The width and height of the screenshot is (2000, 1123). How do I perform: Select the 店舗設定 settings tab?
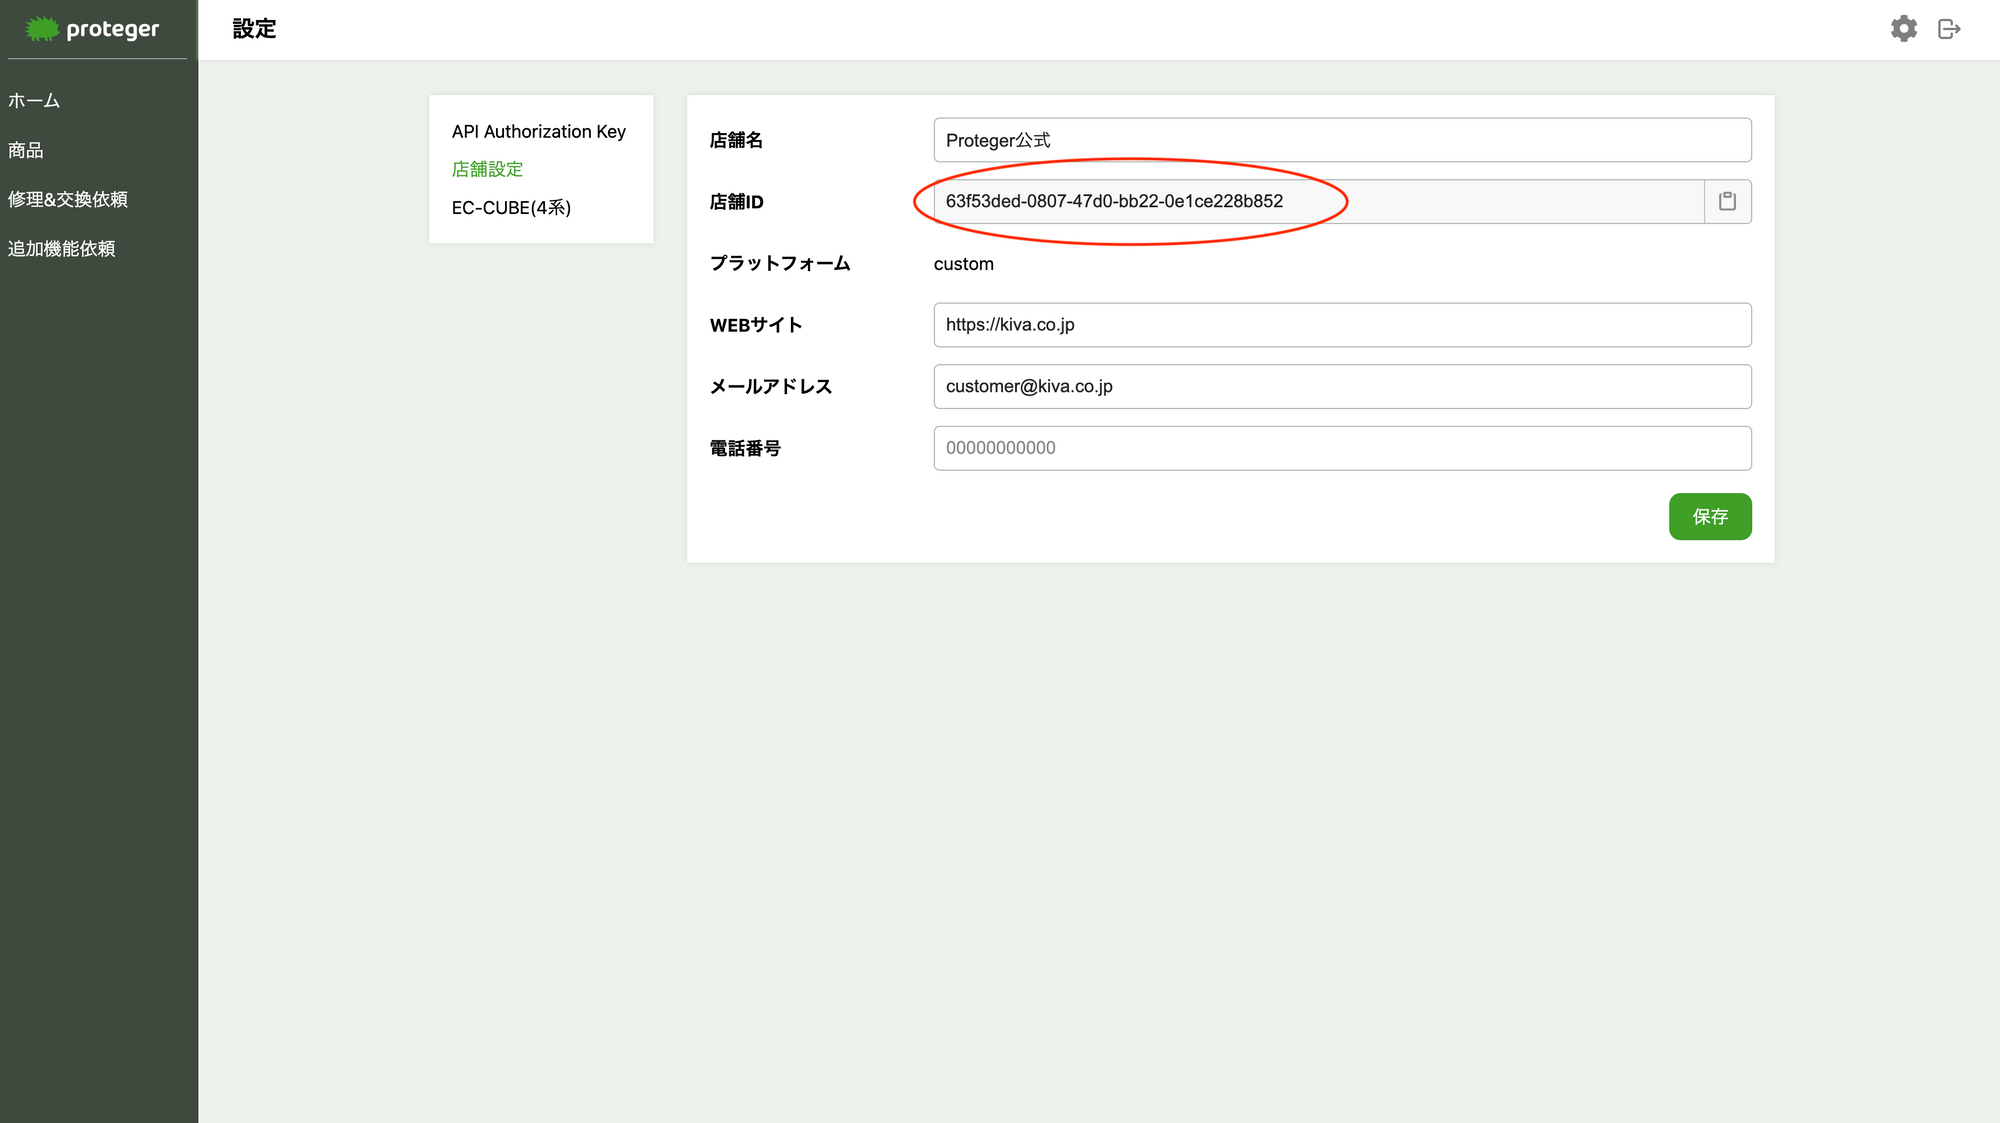487,169
